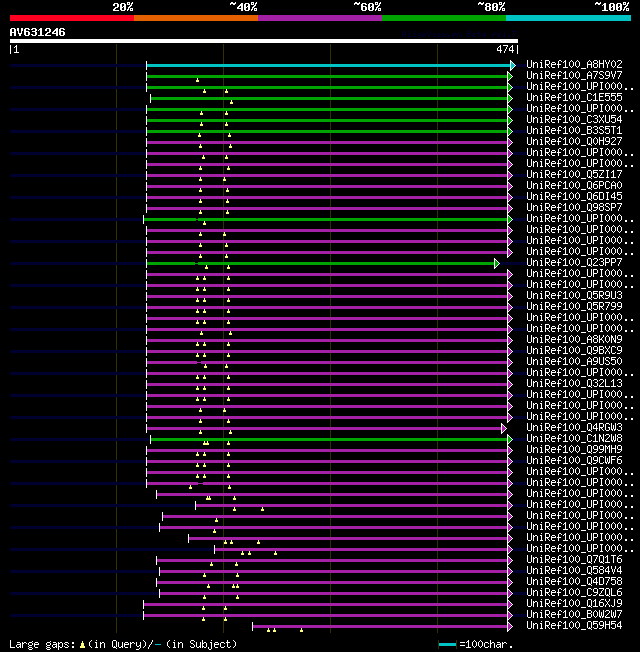
Task: Click the '(in Subject)' legend text
Action: [x=201, y=645]
